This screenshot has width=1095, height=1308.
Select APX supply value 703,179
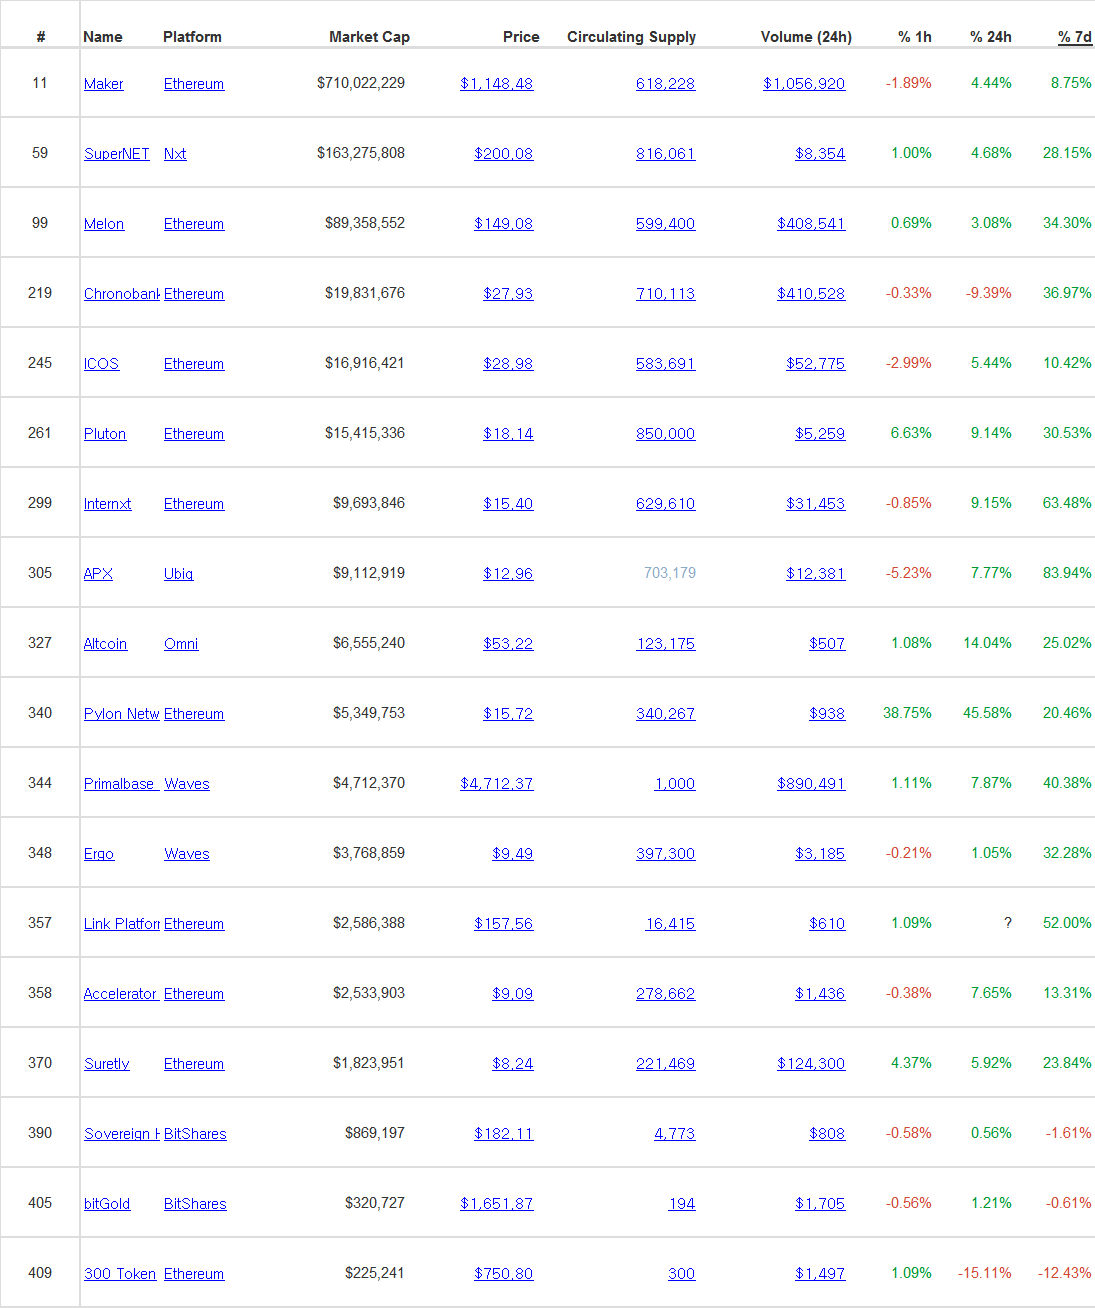click(670, 573)
